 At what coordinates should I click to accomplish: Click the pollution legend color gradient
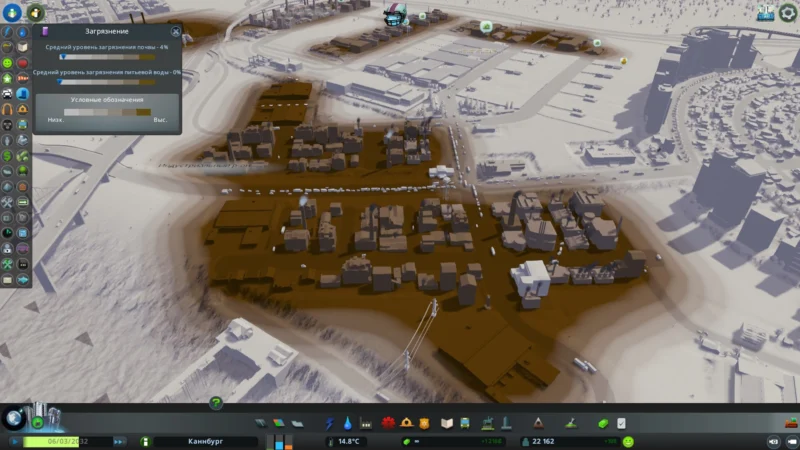(107, 112)
